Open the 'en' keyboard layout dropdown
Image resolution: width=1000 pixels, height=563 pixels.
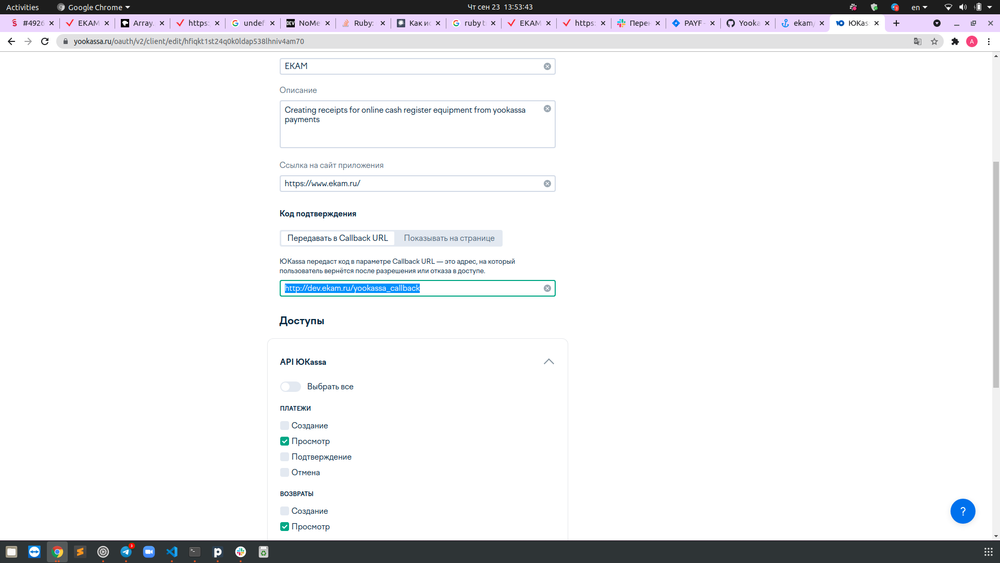click(x=918, y=7)
